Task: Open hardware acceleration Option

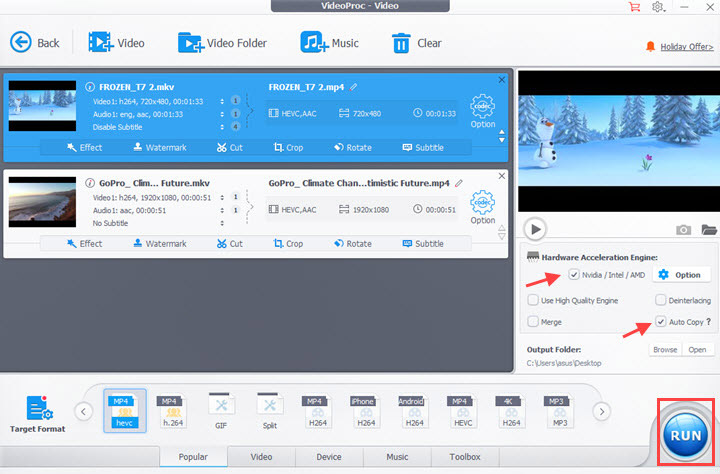Action: [680, 275]
